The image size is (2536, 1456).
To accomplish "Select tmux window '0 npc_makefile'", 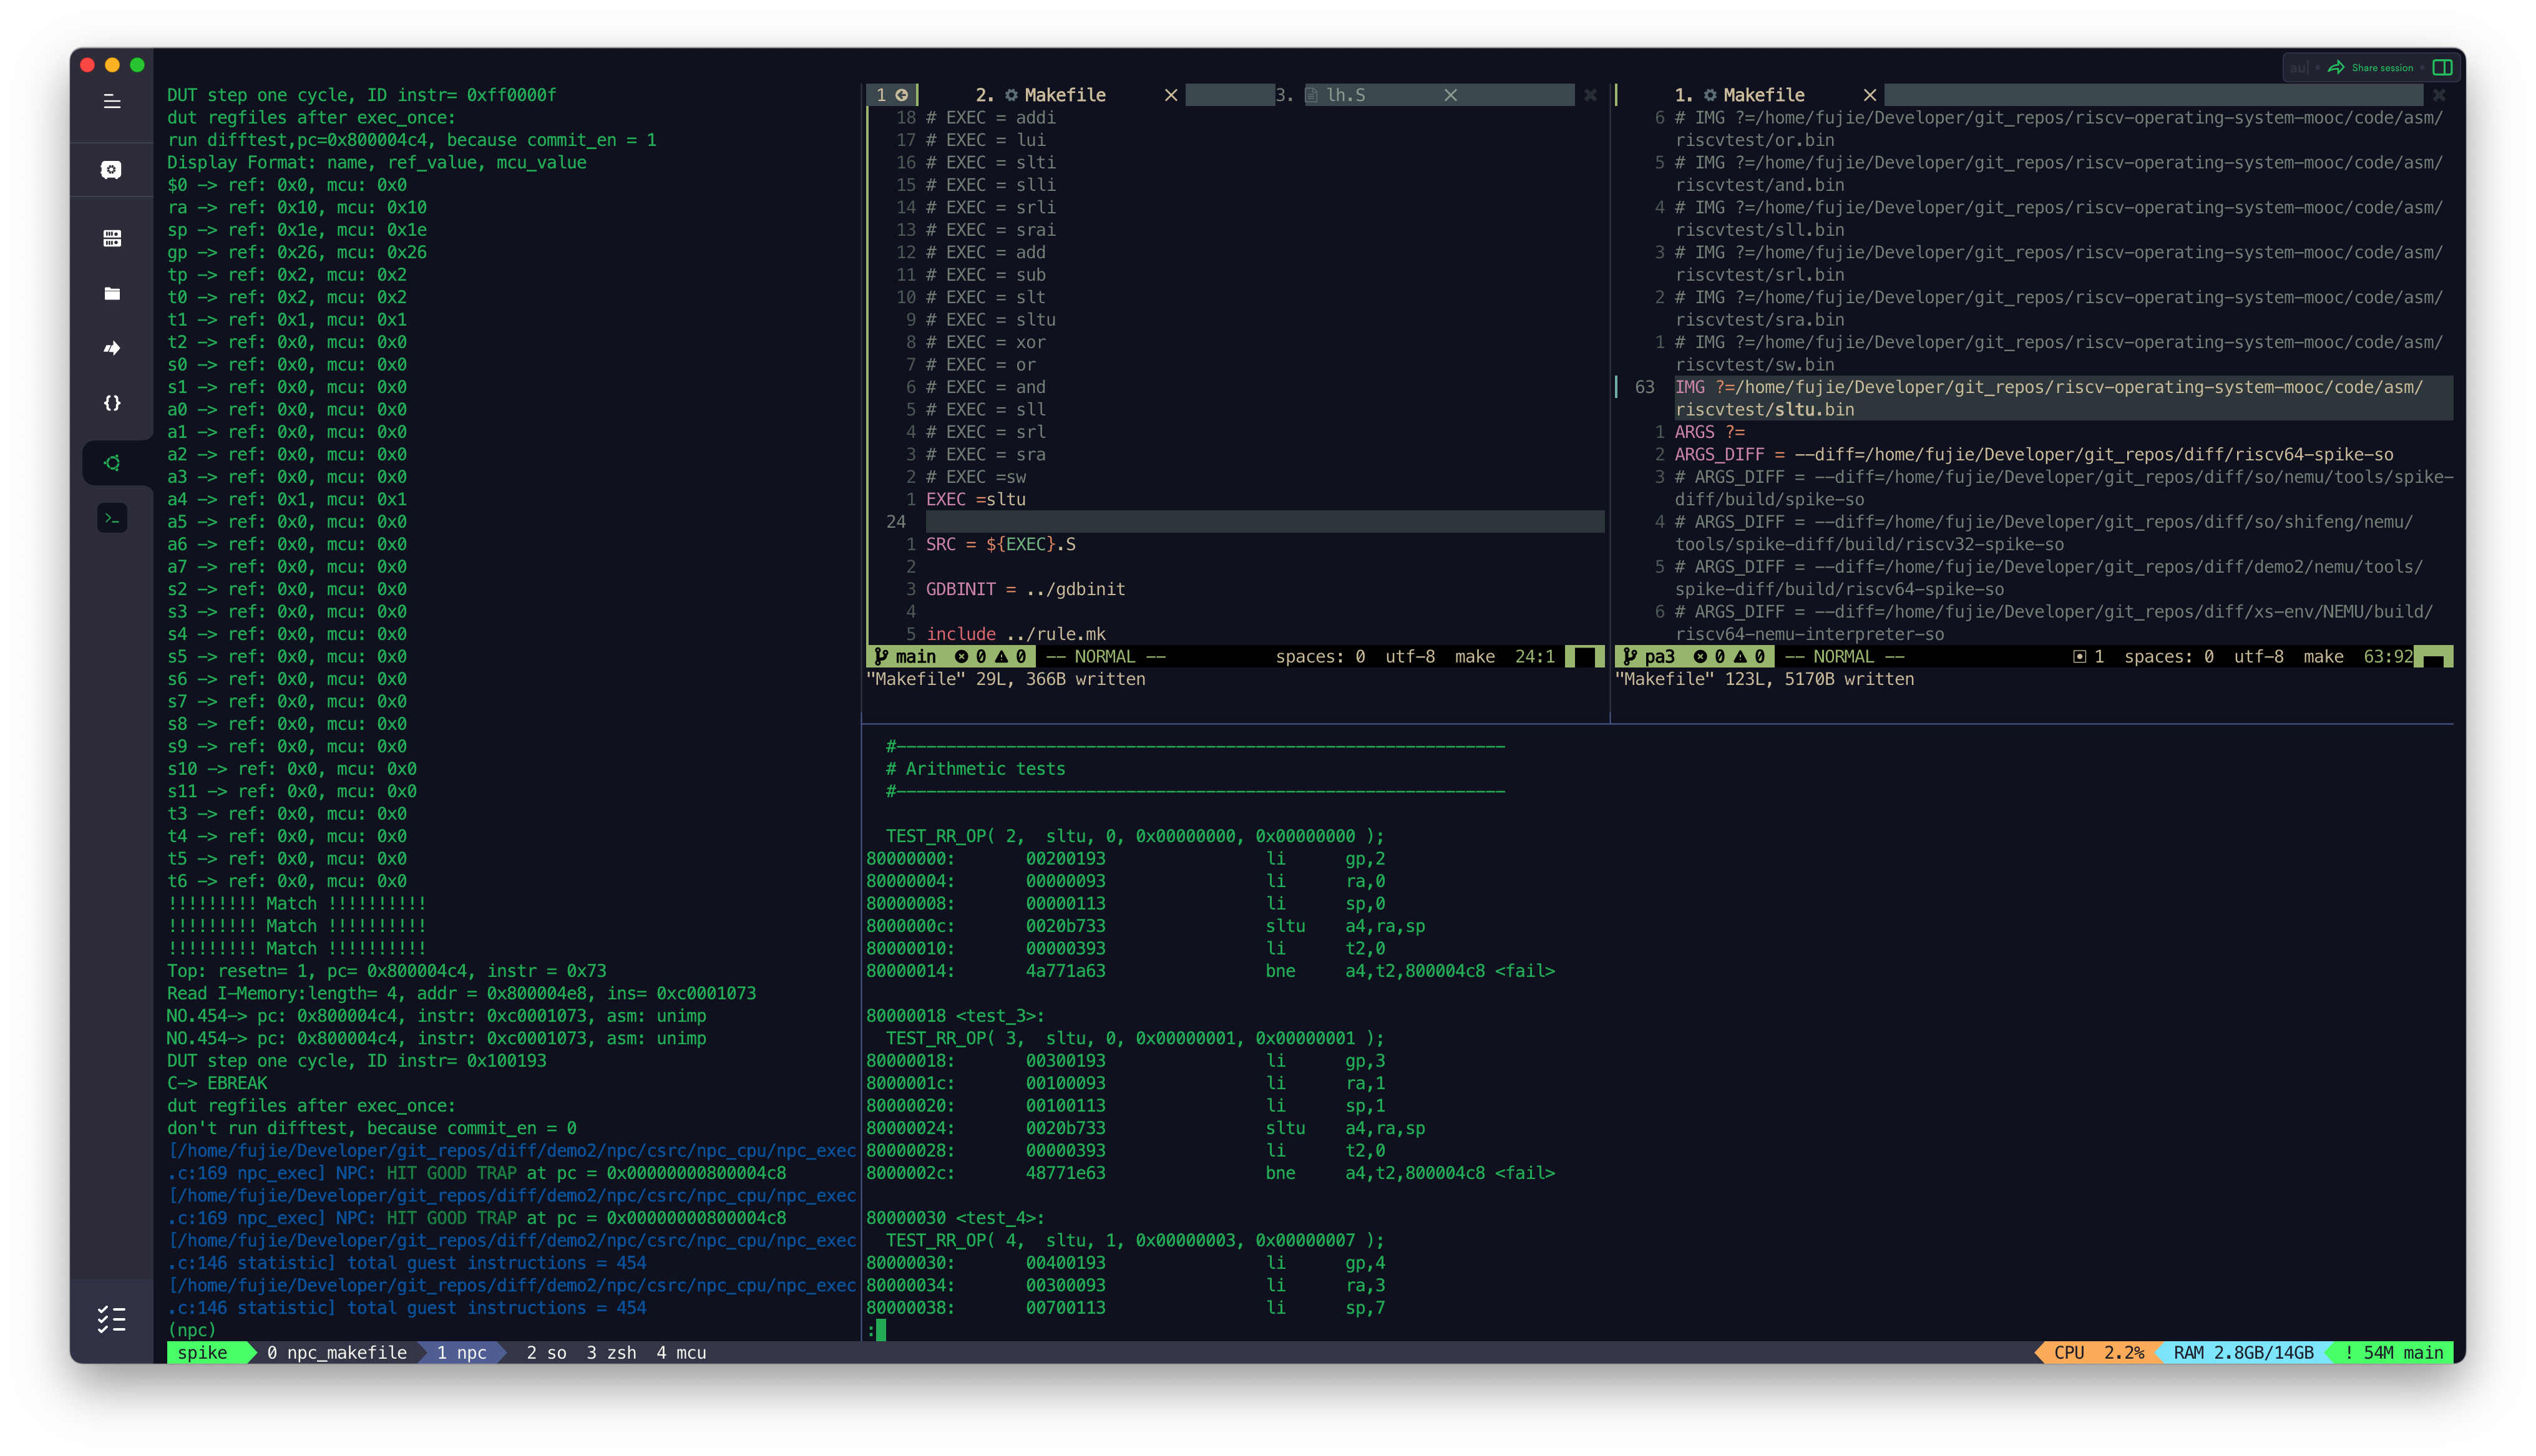I will click(337, 1353).
